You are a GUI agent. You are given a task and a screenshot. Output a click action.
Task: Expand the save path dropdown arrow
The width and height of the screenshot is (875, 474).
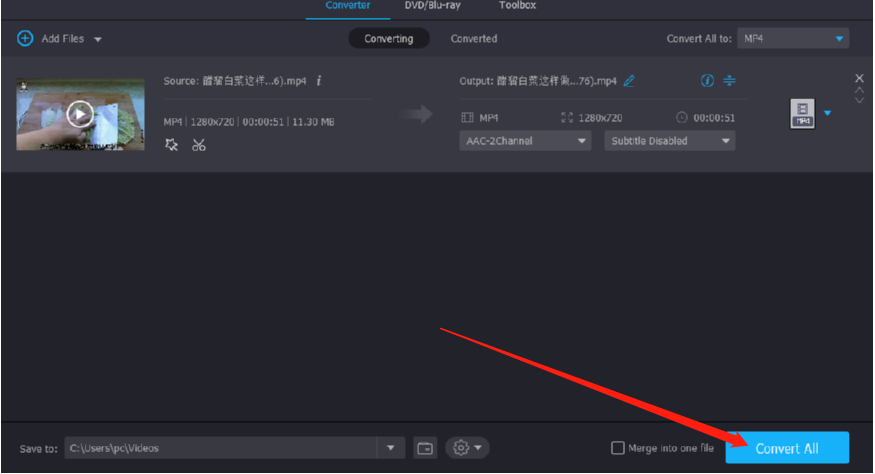pyautogui.click(x=391, y=448)
